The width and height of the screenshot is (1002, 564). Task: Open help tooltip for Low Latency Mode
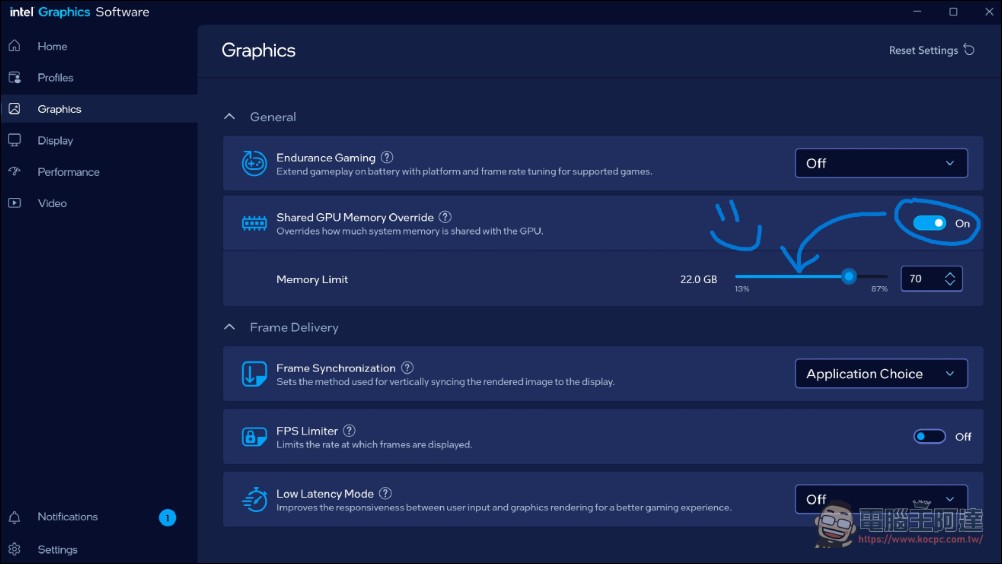[x=385, y=493]
